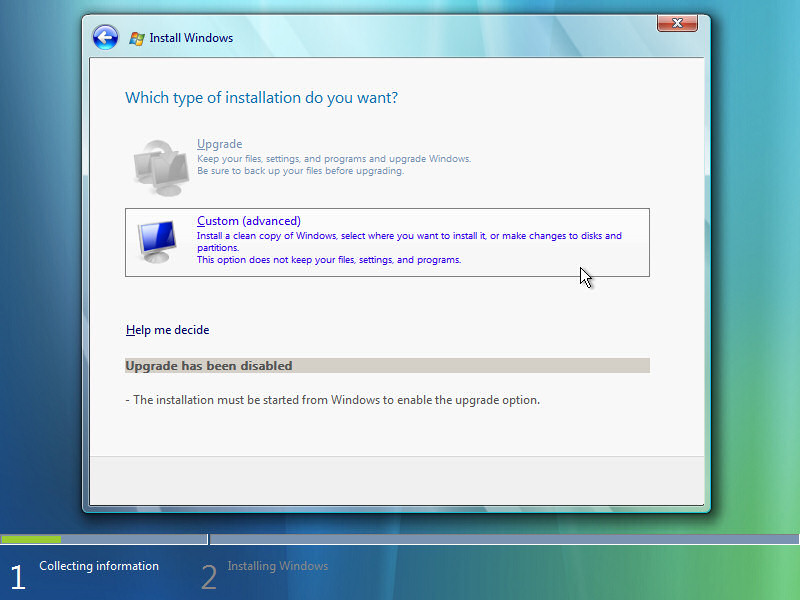
Task: Click the large step number 2
Action: click(x=208, y=577)
